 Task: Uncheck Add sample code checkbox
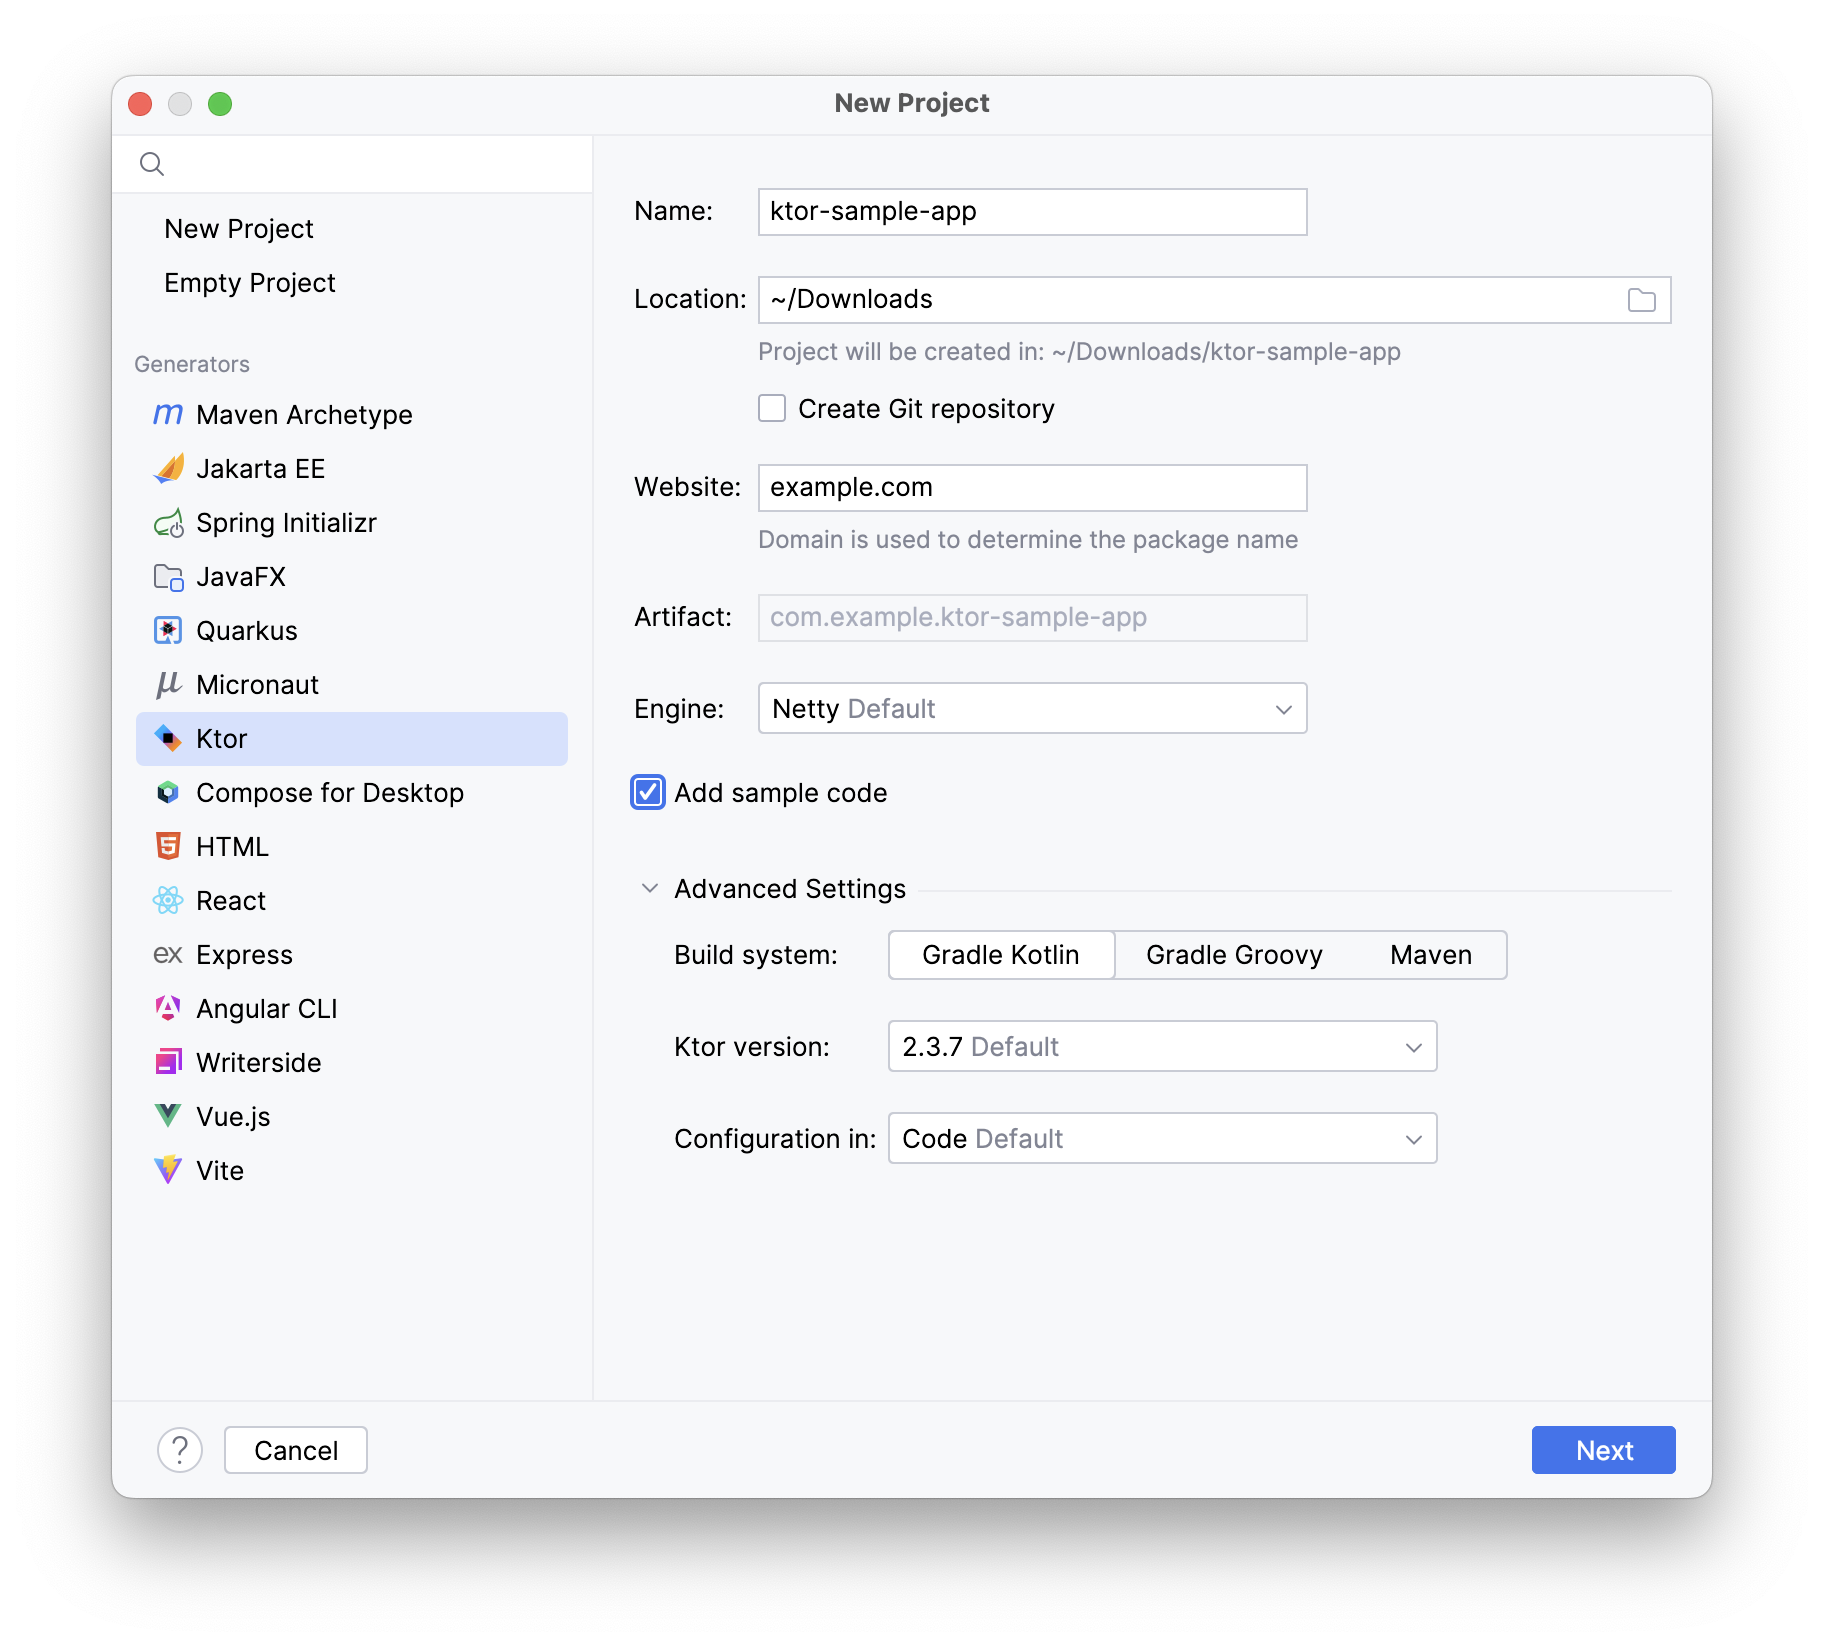[x=648, y=793]
